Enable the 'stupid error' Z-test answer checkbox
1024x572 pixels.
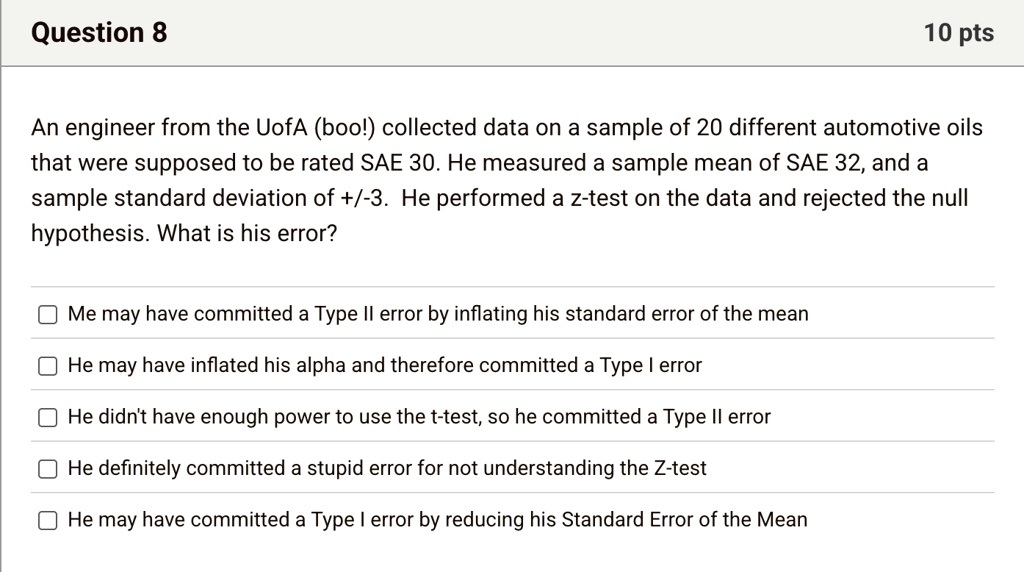(x=48, y=469)
